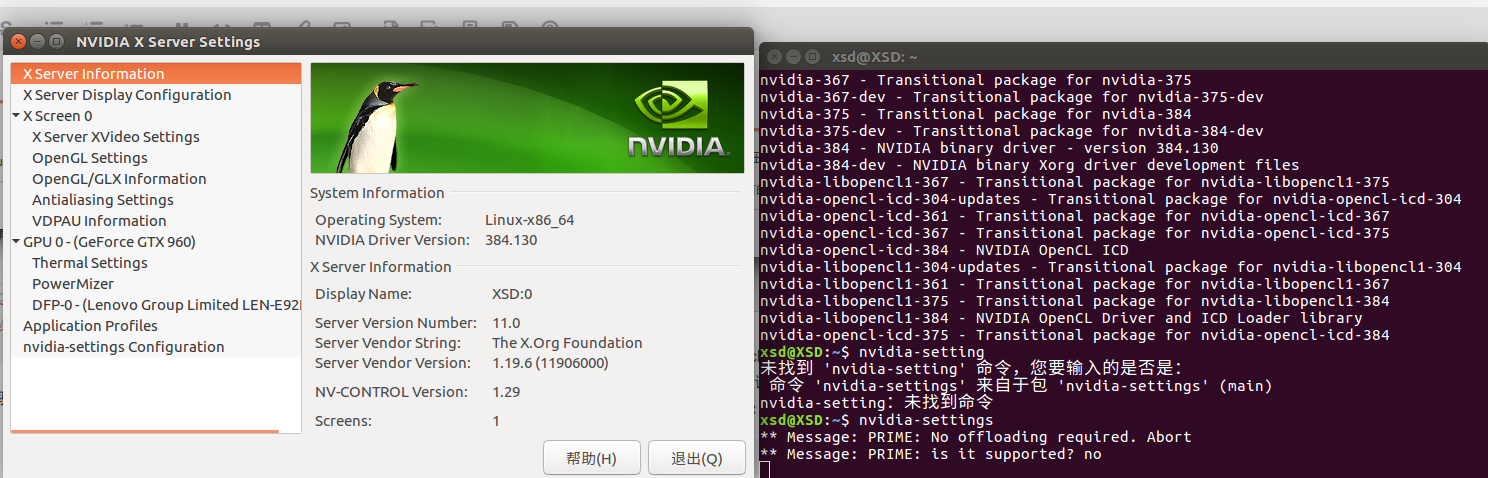Open Thermal Settings page

point(90,263)
